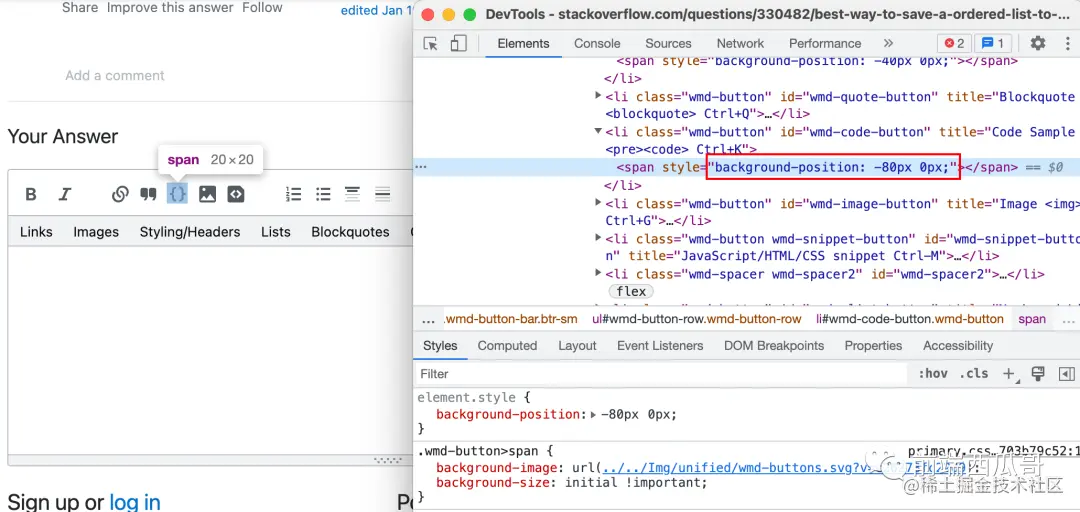Insert JavaScript/HTML/CSS snippet icon
Screen dimensions: 1080x512
pyautogui.click(x=236, y=194)
